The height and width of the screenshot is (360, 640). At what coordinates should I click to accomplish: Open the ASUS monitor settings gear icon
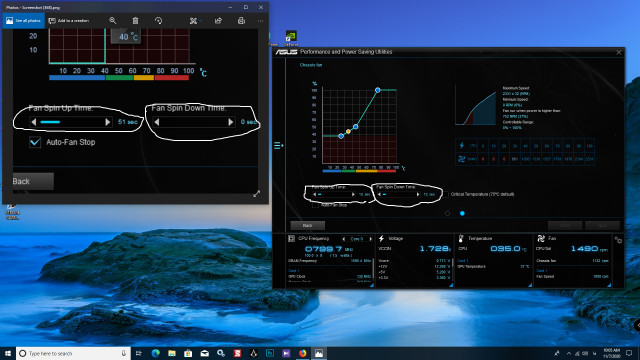(x=618, y=240)
